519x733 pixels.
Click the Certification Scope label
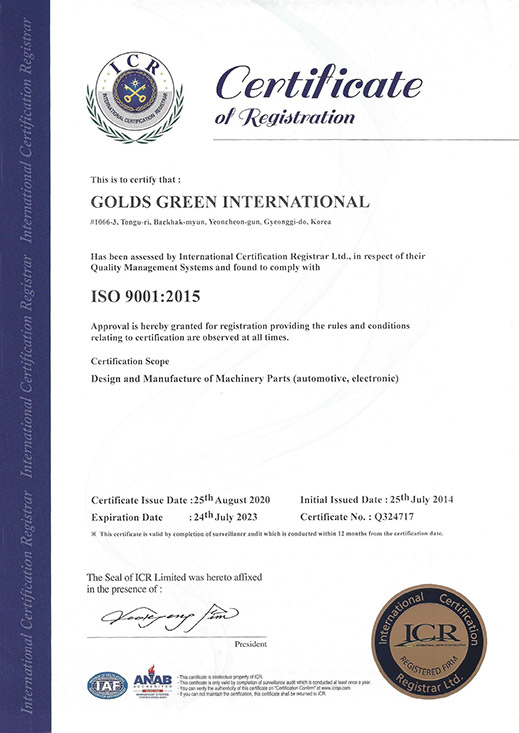130,361
